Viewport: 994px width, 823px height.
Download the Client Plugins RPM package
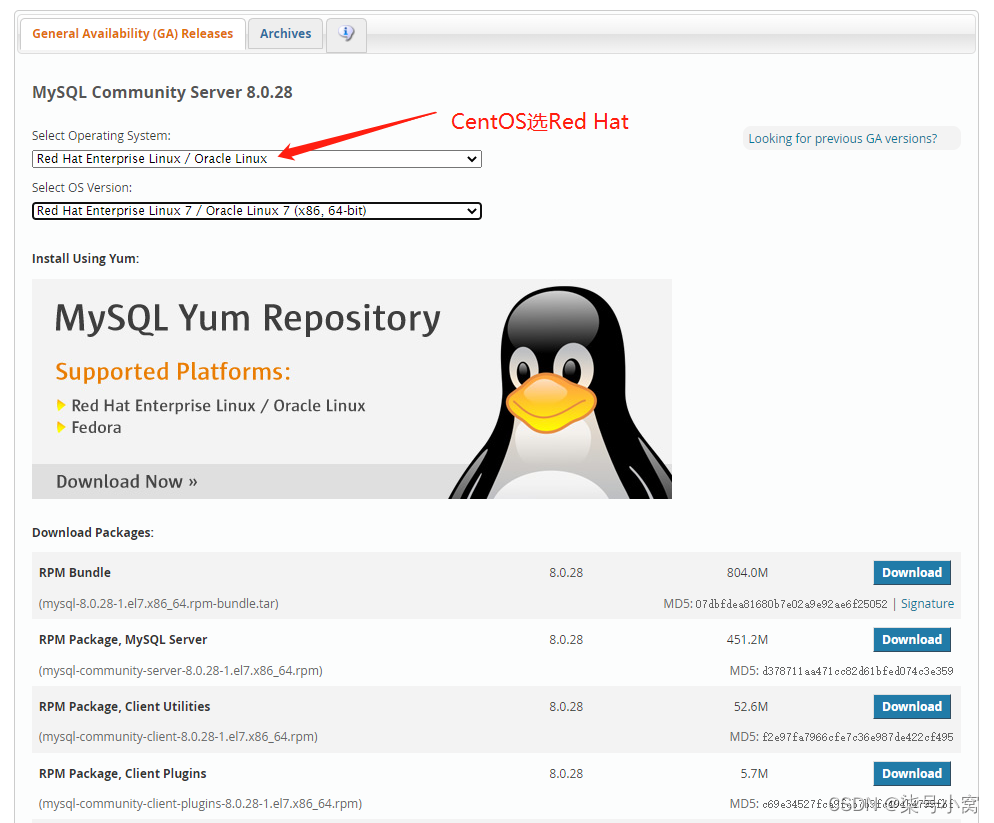[911, 773]
